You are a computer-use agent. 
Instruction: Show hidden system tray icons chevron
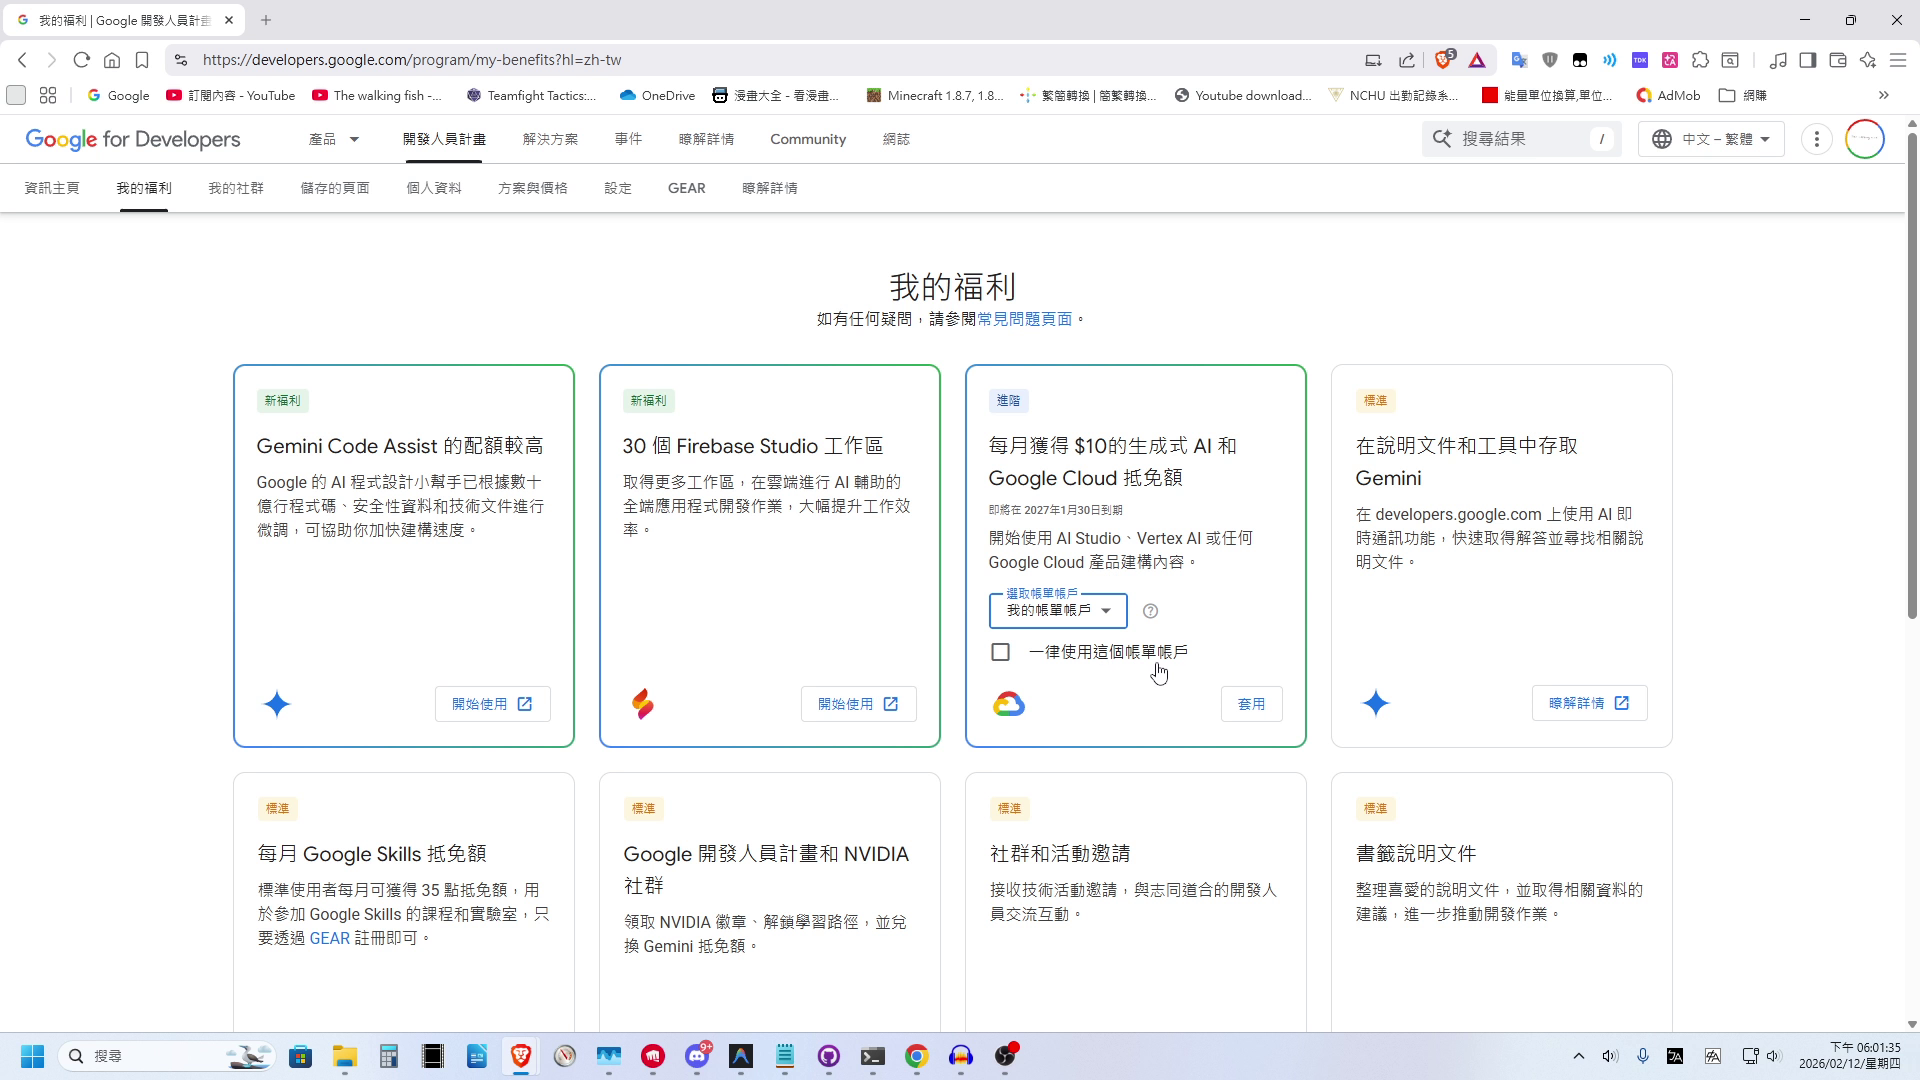[x=1579, y=1056]
